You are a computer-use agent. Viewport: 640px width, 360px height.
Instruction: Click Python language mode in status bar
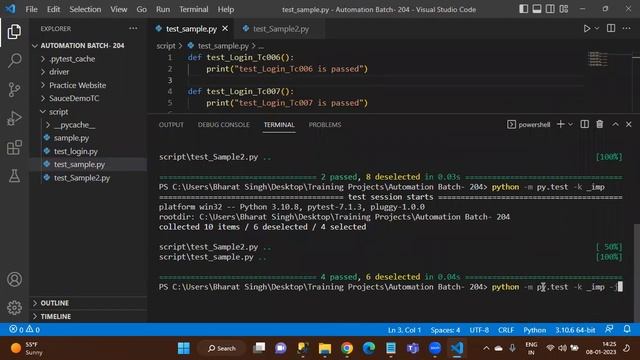click(535, 330)
